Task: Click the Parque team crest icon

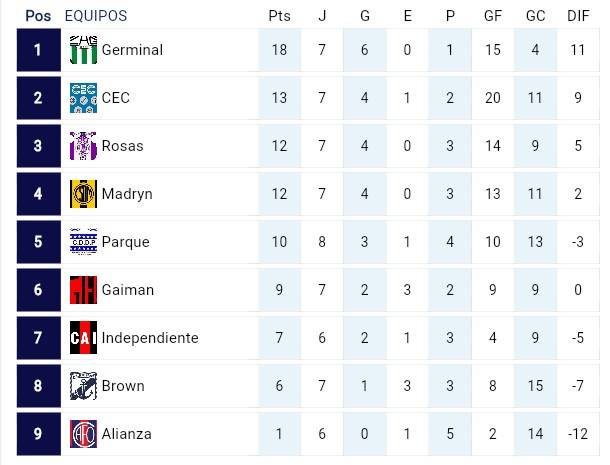Action: 83,242
